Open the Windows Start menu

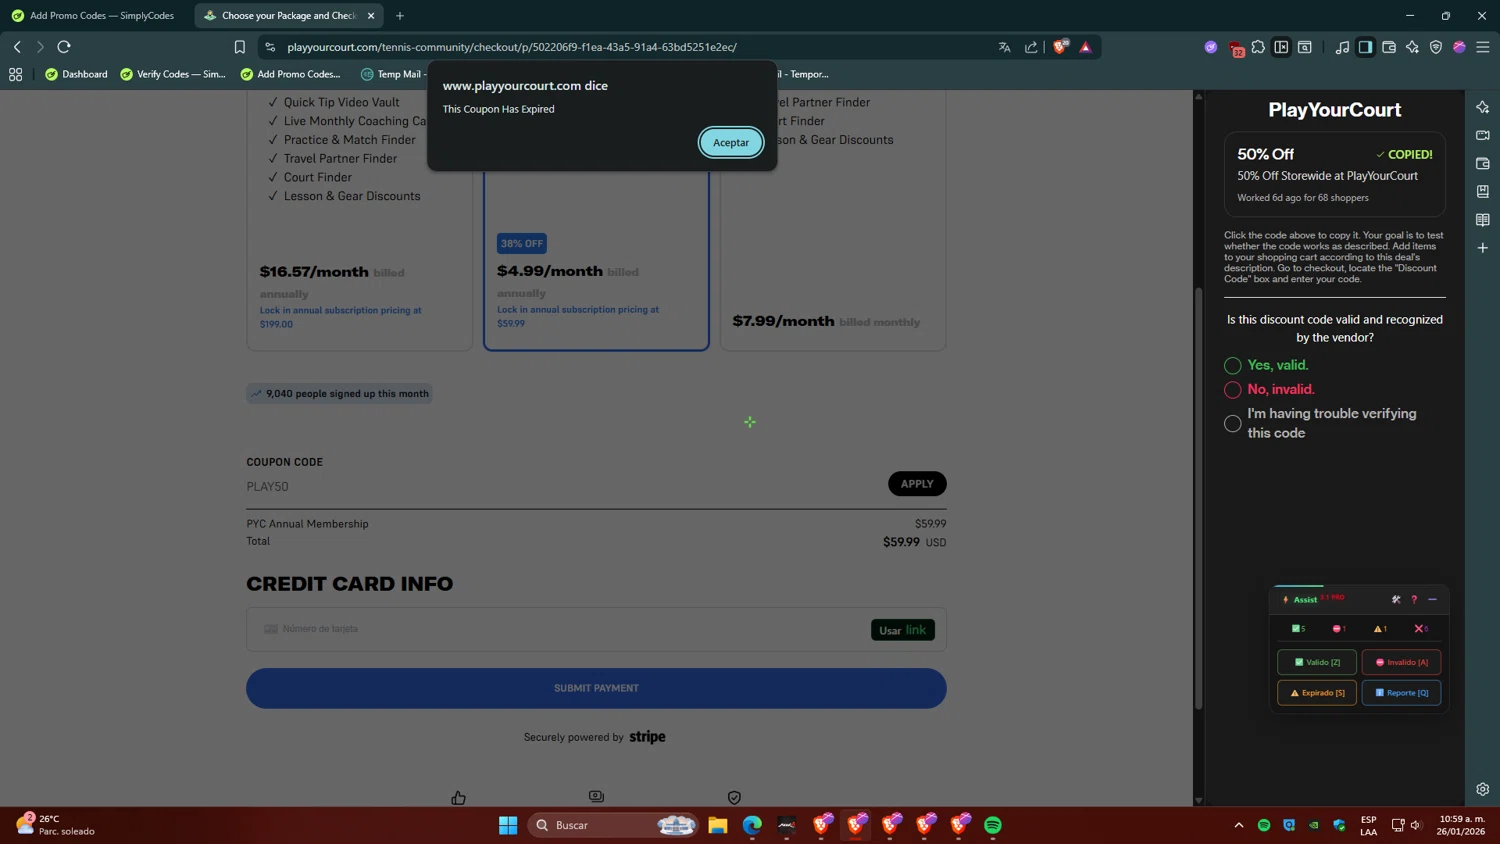point(508,825)
